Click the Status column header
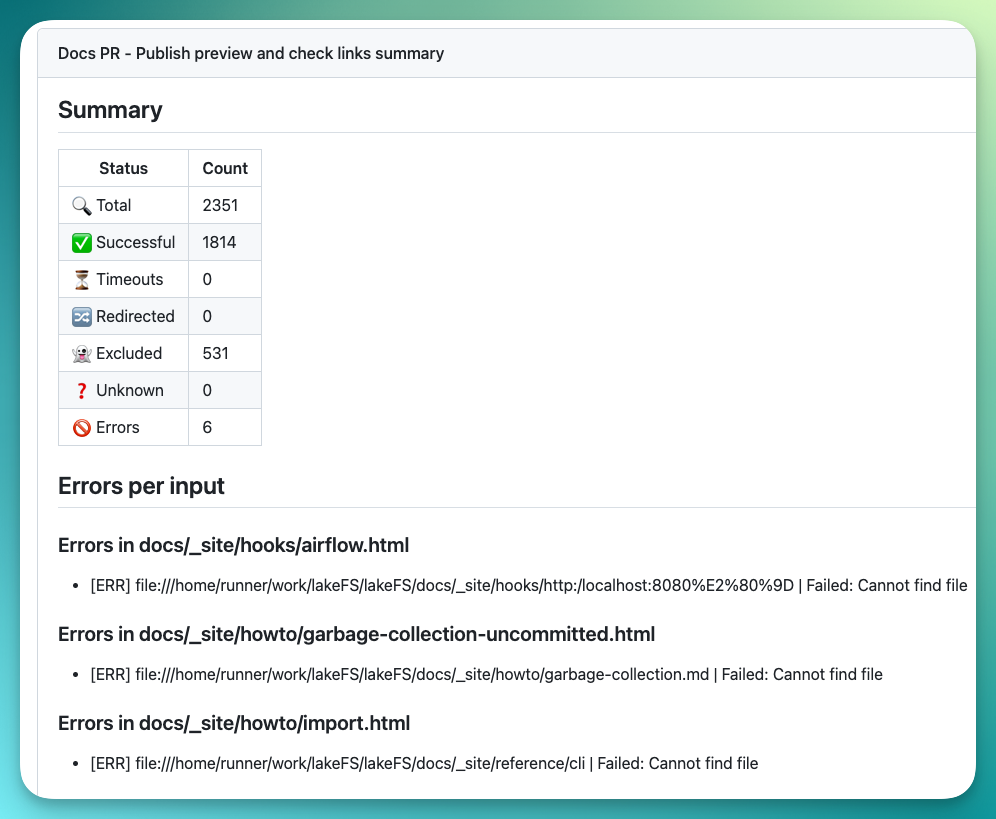Viewport: 996px width, 819px height. tap(123, 168)
